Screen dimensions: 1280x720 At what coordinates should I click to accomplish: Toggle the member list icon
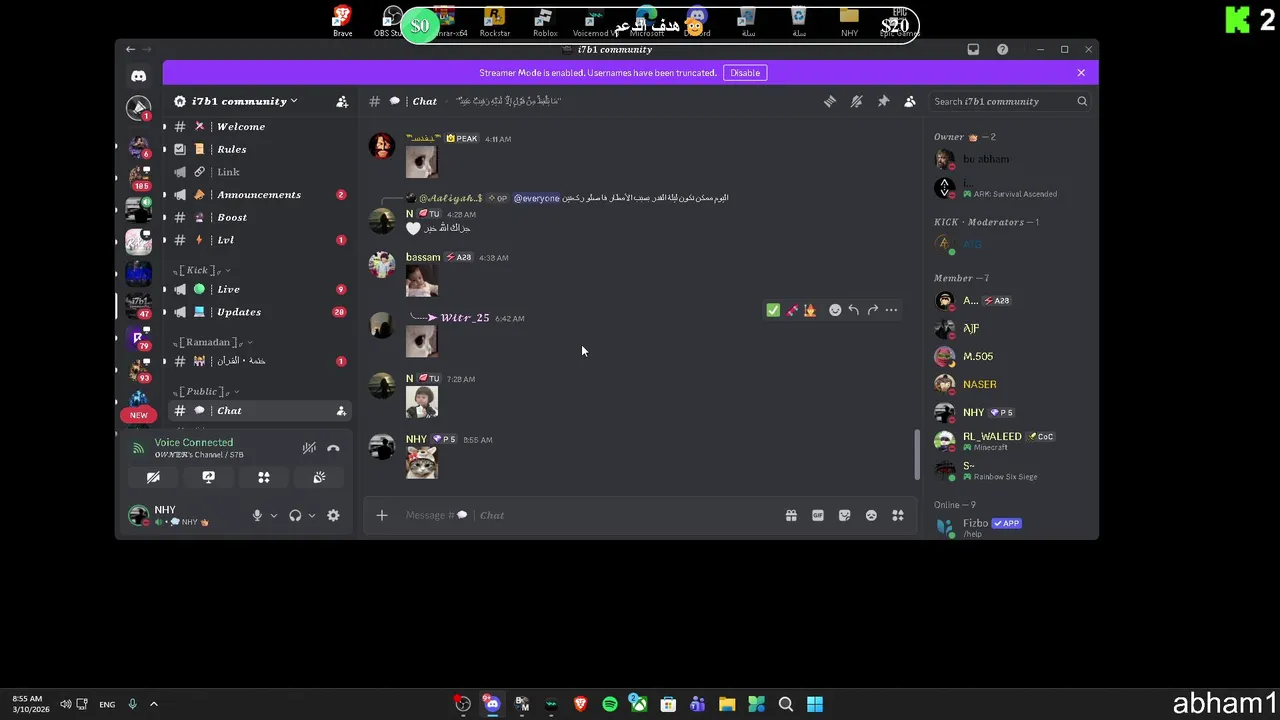pyautogui.click(x=910, y=101)
